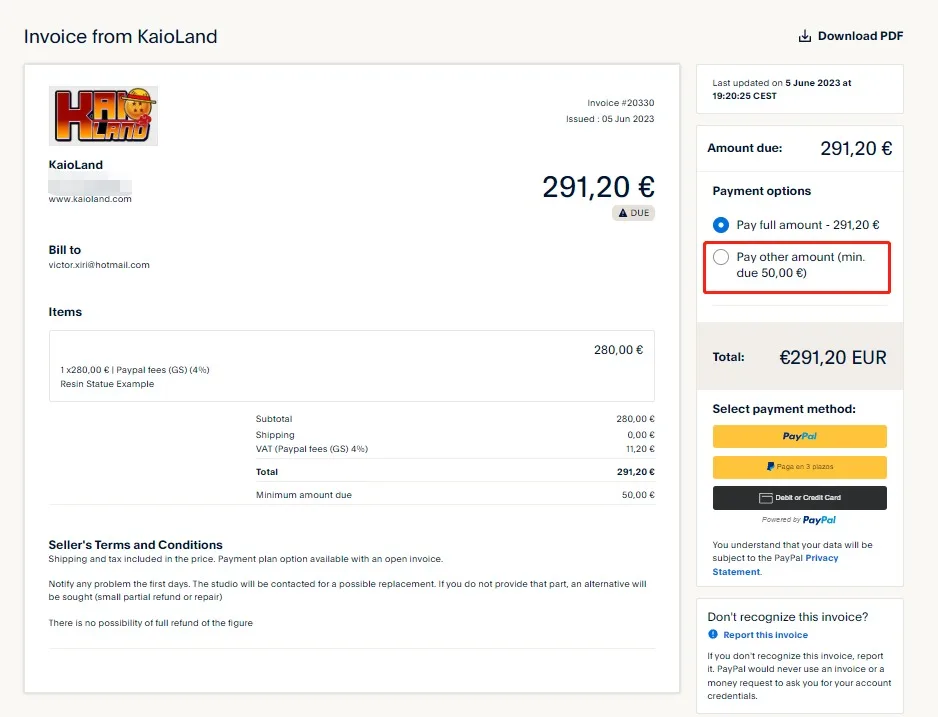Click the Invoice #20330 number text

tap(620, 103)
